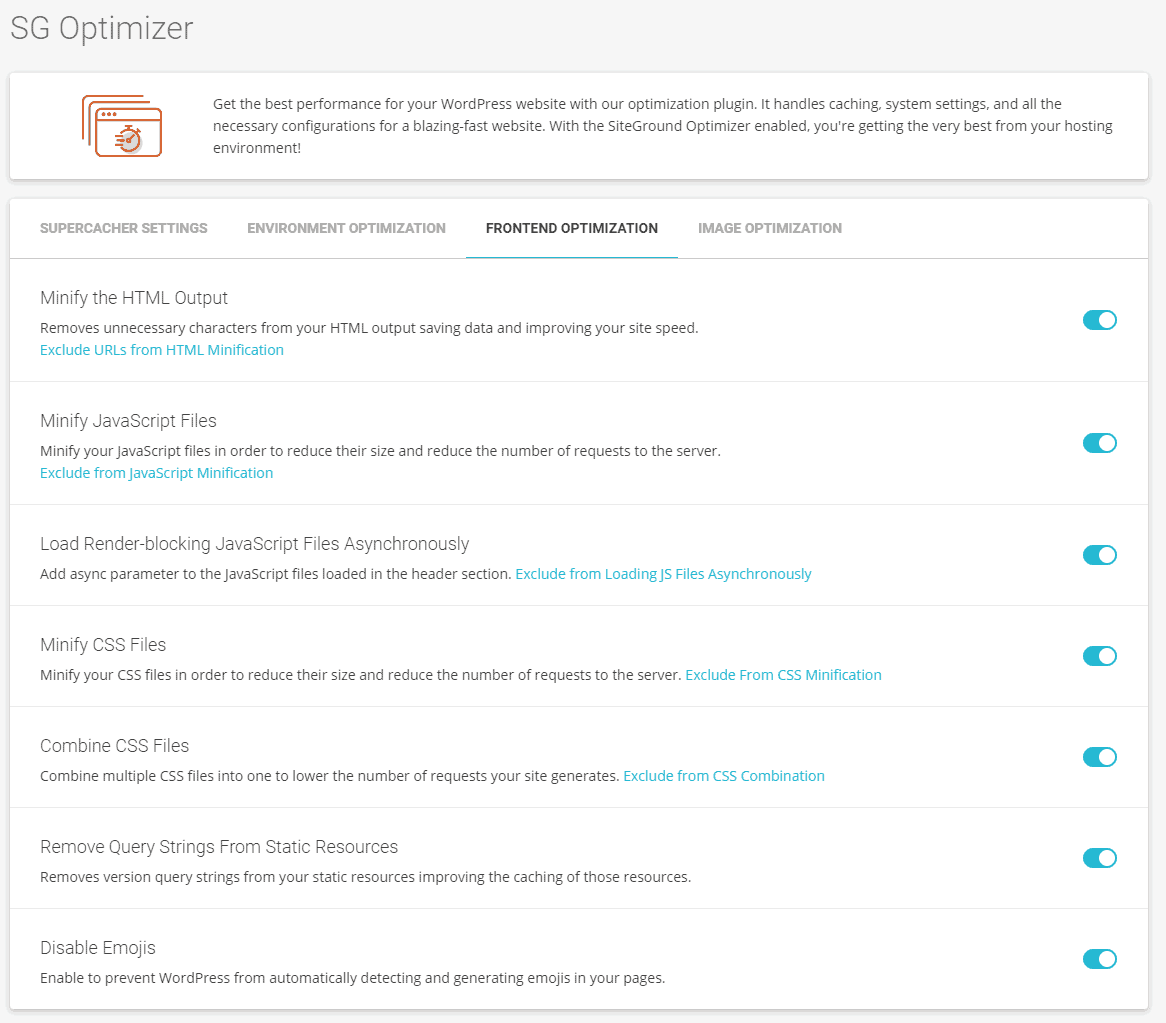Open Exclude from Loading JS Files Asynchronously
The image size is (1166, 1023).
coord(663,574)
